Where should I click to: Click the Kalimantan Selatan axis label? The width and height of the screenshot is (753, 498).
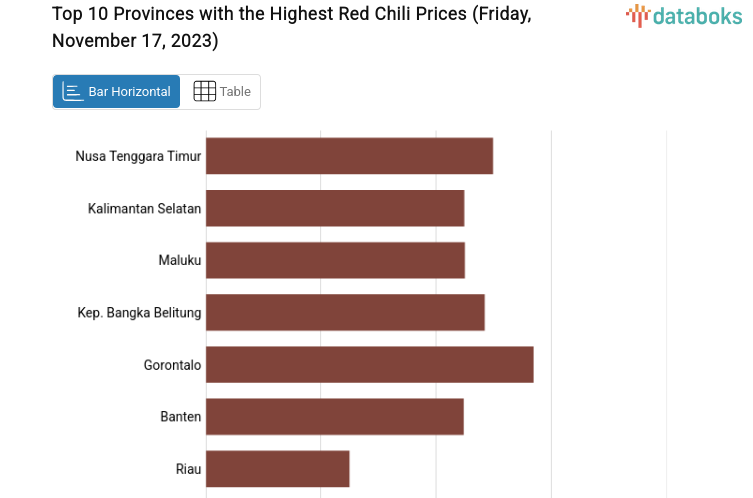click(x=144, y=208)
